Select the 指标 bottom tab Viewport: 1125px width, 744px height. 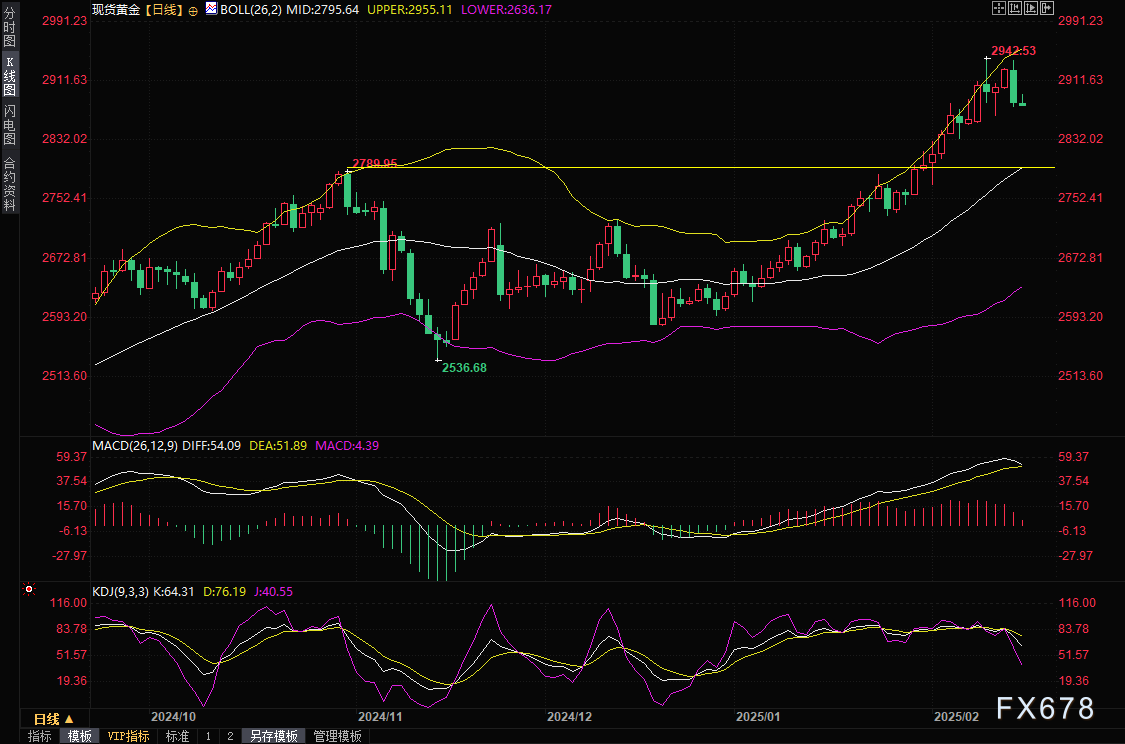40,736
